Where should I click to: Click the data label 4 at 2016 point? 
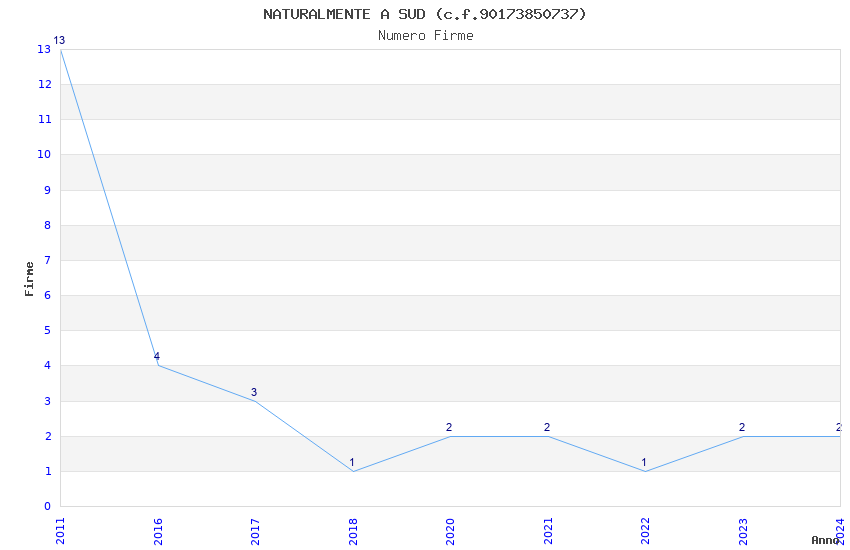tap(157, 356)
